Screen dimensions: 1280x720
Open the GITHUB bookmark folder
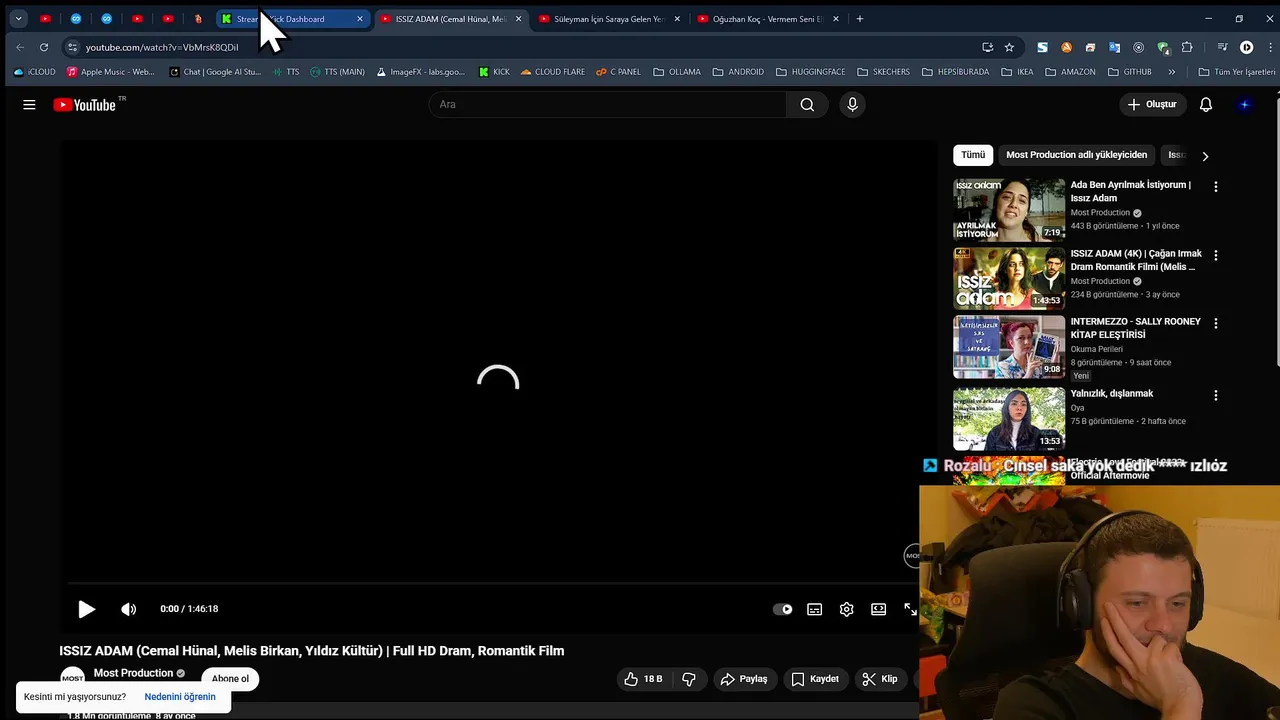pyautogui.click(x=1129, y=72)
